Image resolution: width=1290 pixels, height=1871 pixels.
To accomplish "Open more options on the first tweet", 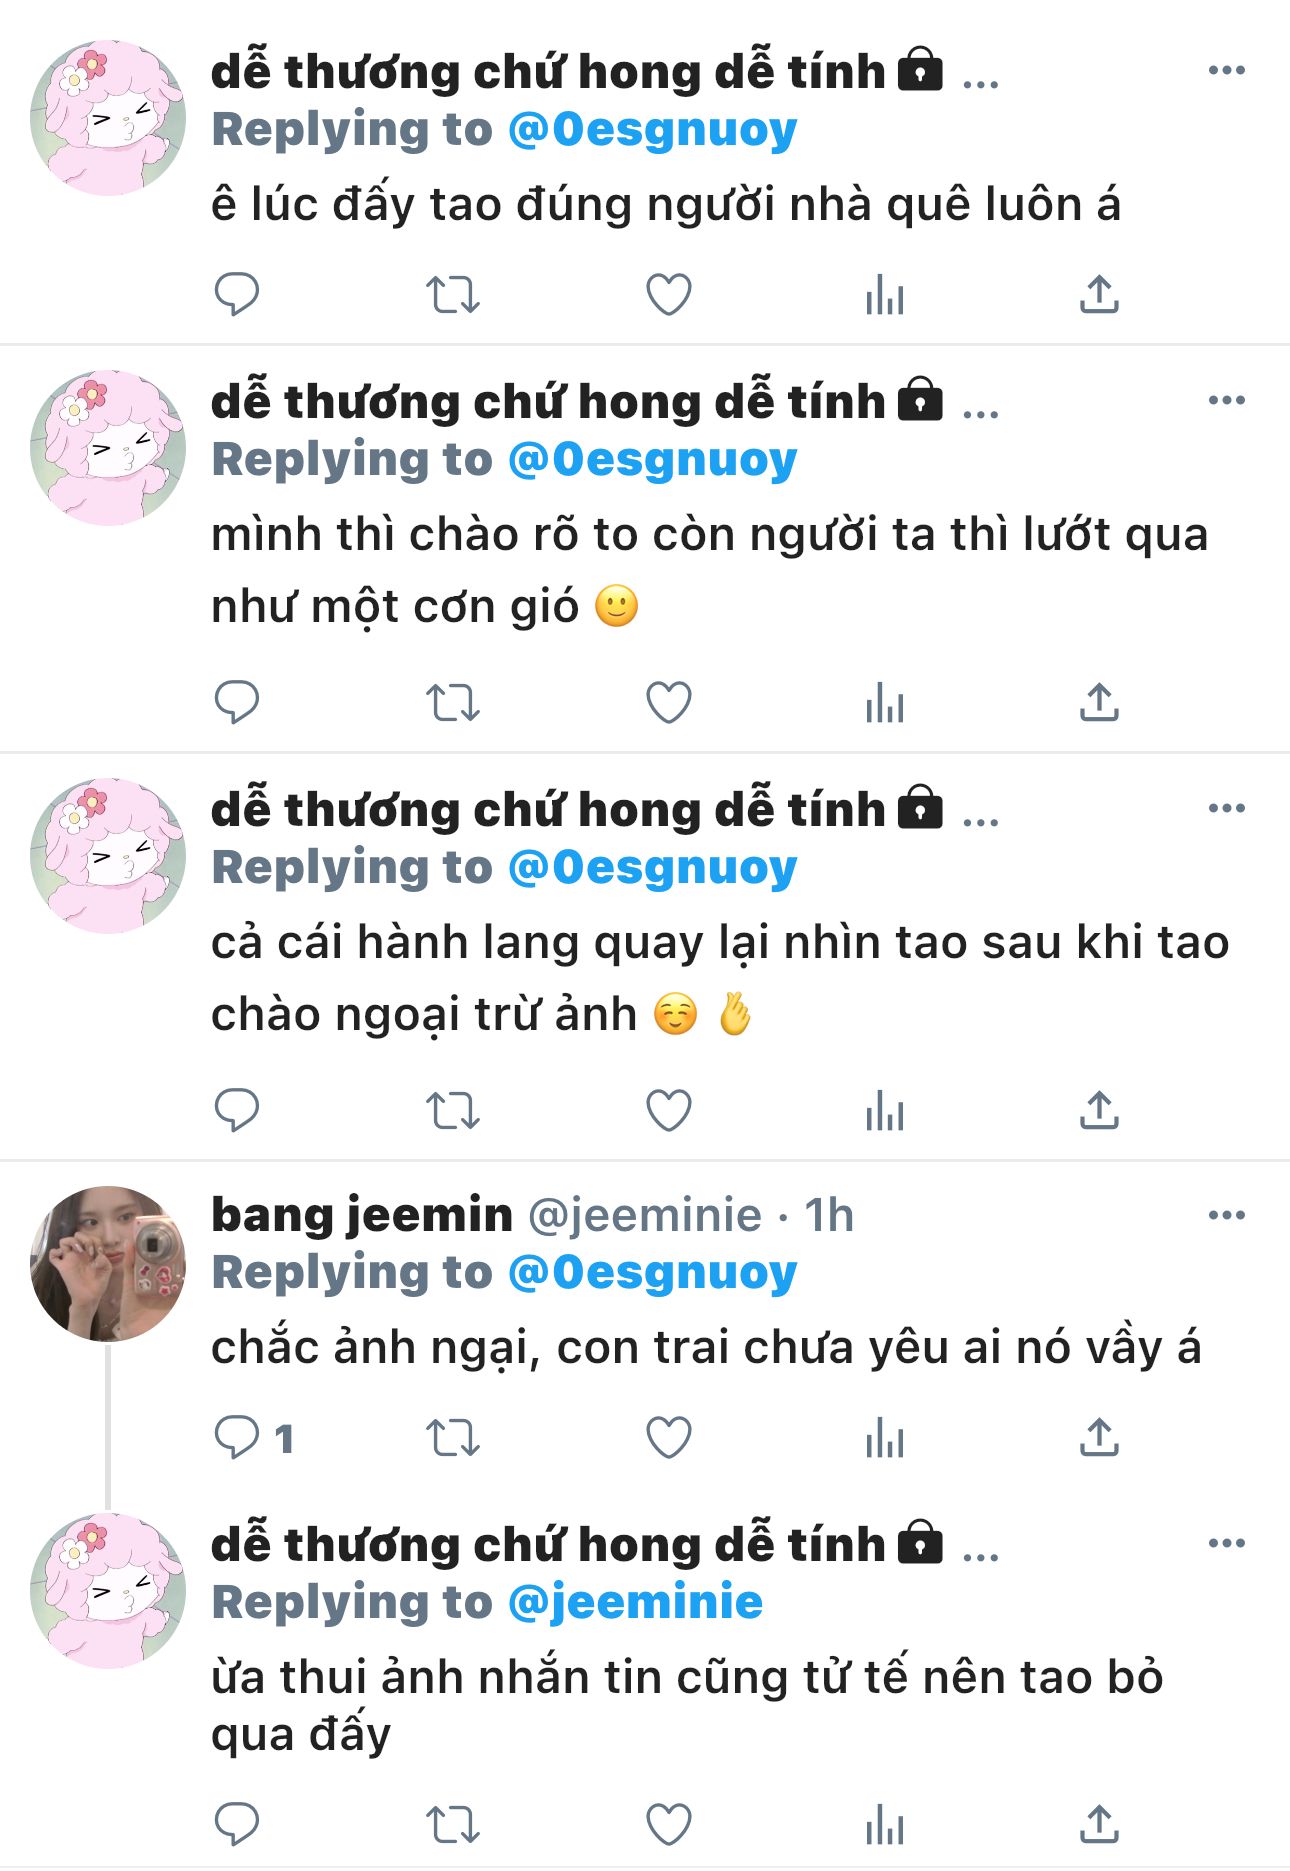I will tap(1227, 70).
